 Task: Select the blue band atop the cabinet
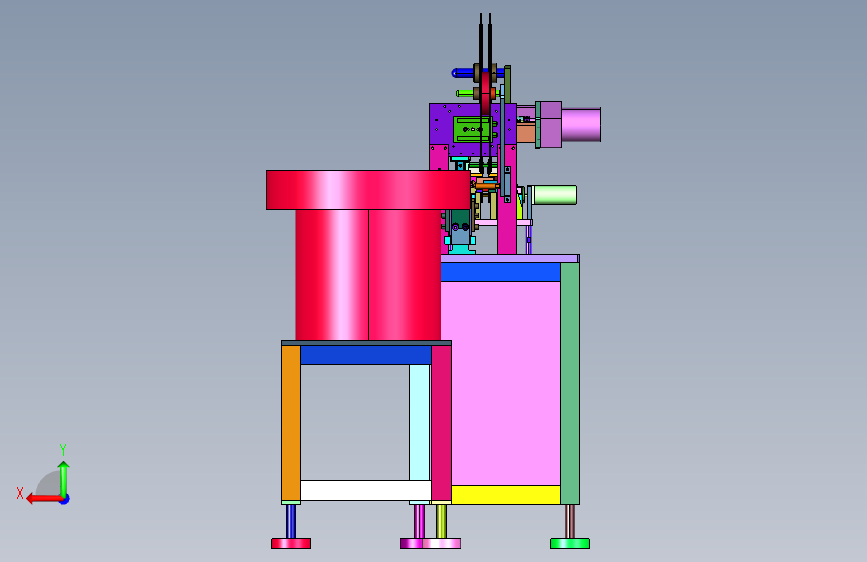(501, 272)
